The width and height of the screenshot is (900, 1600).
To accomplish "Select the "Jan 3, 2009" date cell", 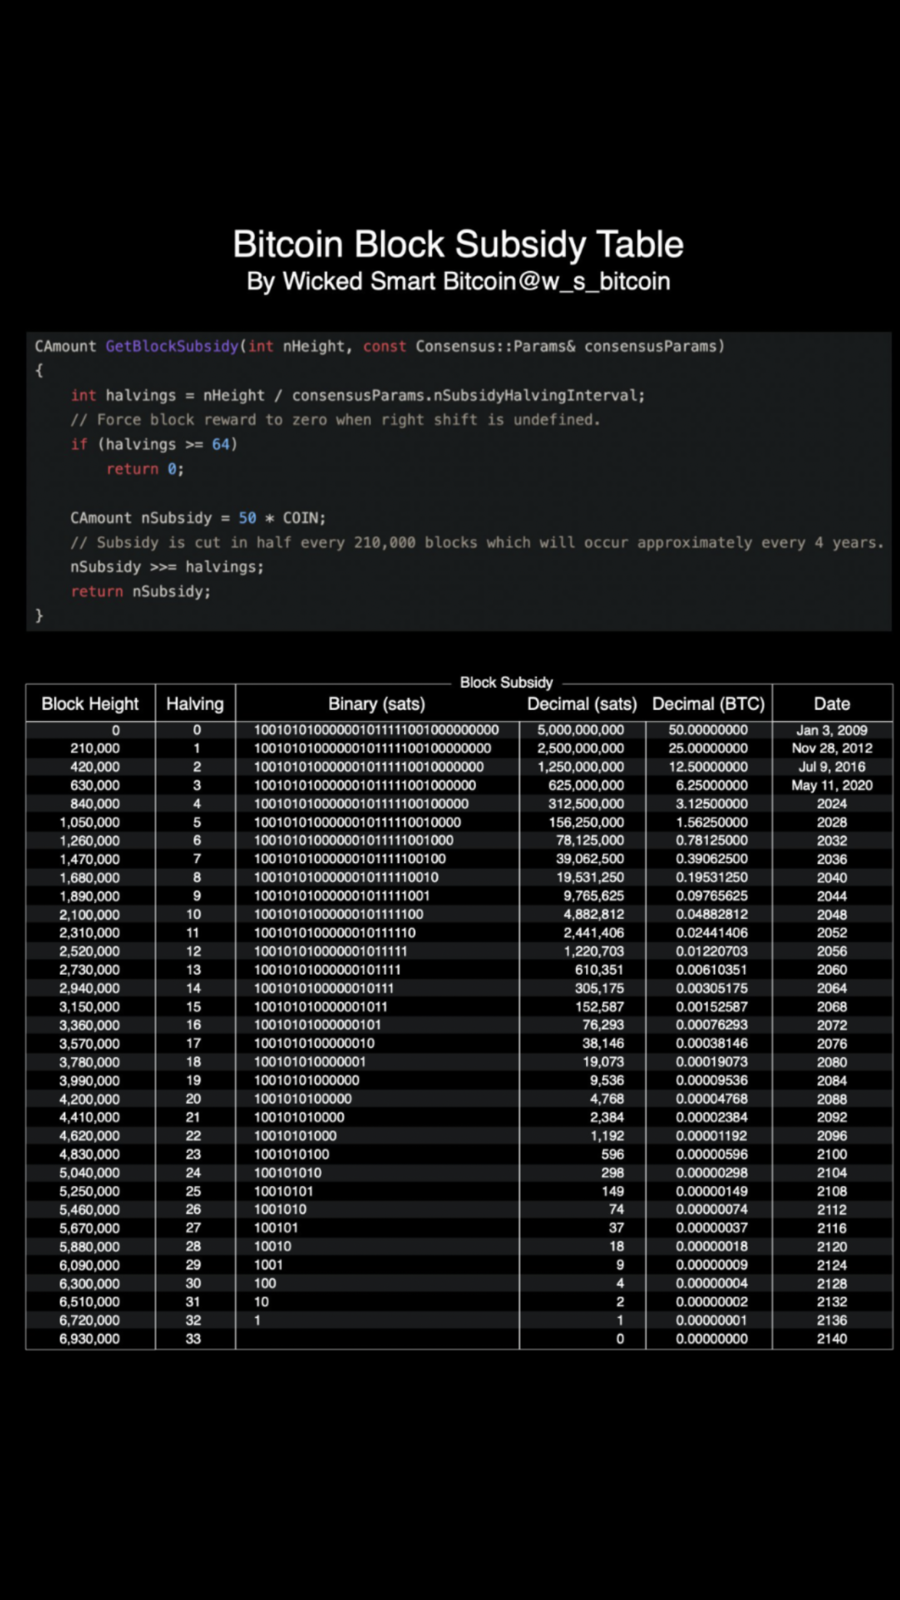I will click(x=832, y=730).
